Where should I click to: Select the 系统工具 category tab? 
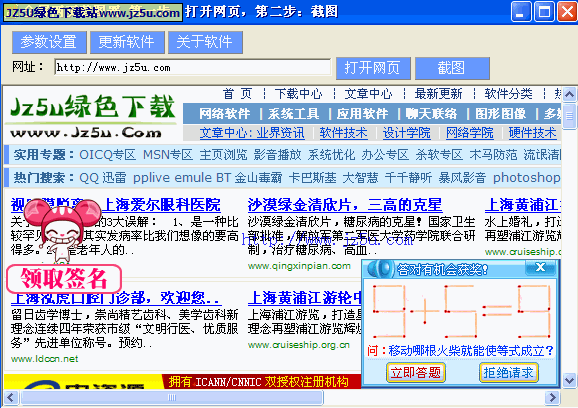coord(293,114)
